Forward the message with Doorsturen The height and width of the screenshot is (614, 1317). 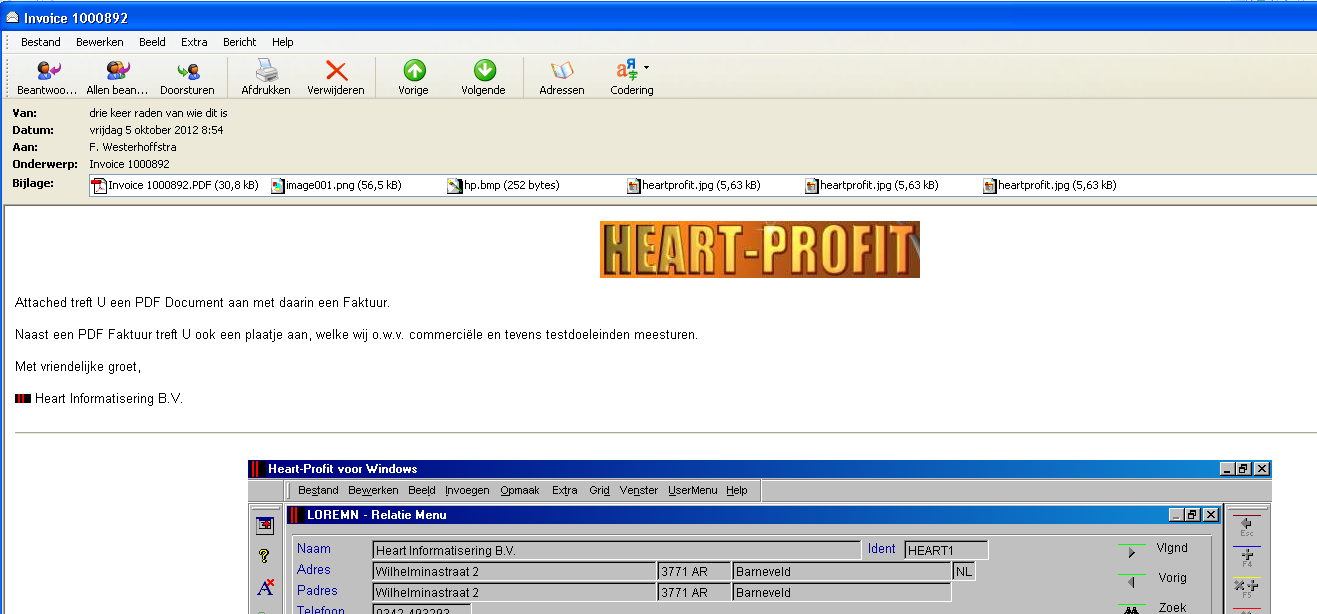point(187,78)
